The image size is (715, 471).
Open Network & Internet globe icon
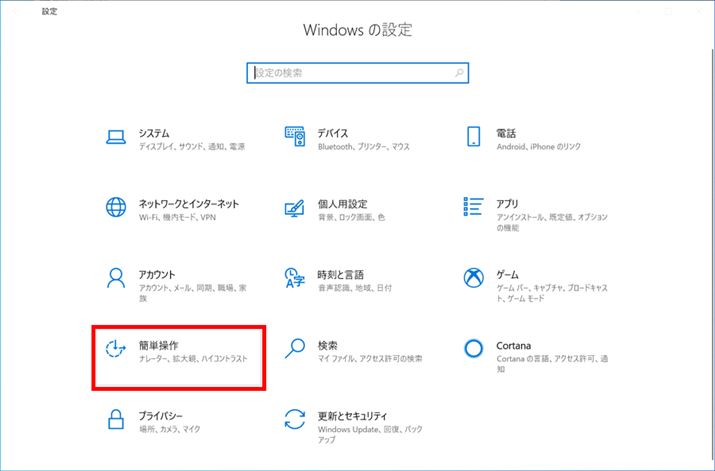[x=117, y=207]
